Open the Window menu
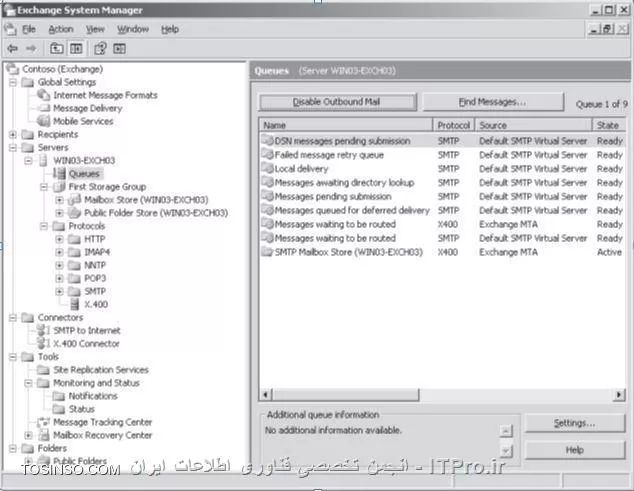Image resolution: width=634 pixels, height=491 pixels. 133,29
